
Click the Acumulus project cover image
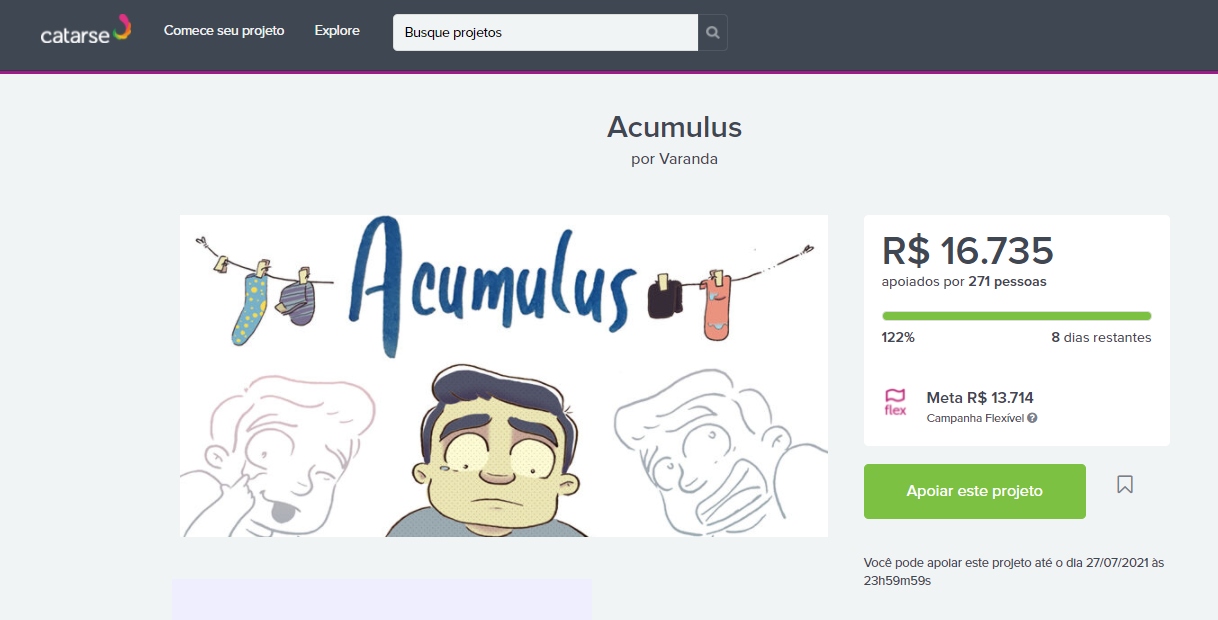[504, 376]
